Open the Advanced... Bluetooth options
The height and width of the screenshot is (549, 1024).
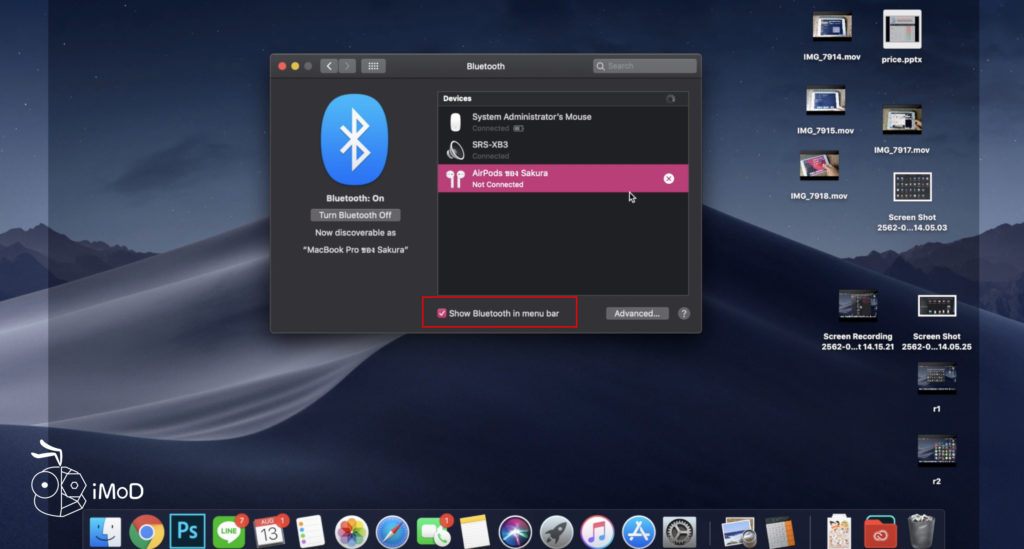click(x=637, y=313)
